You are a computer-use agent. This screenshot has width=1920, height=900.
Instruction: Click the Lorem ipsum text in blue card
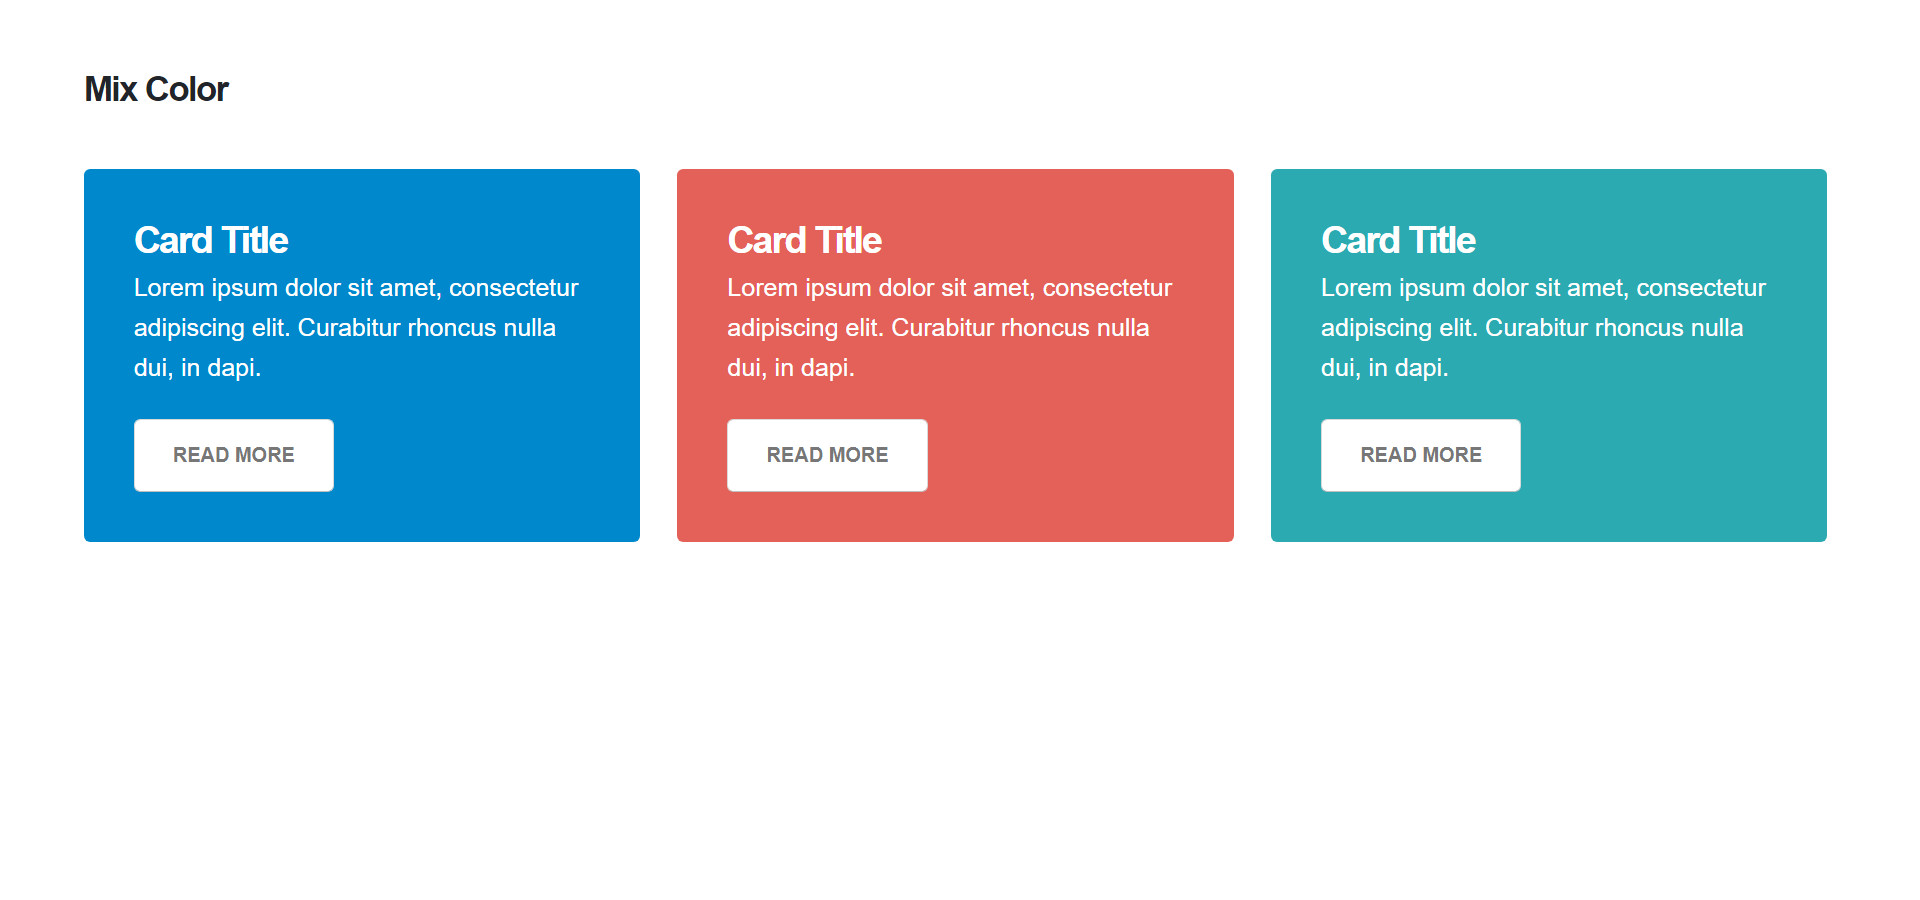[356, 328]
